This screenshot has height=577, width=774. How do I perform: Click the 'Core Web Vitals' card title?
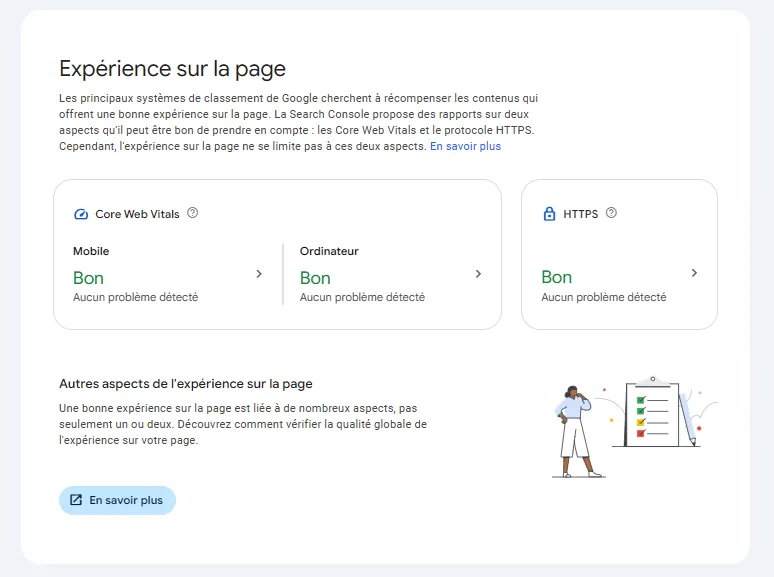tap(137, 214)
